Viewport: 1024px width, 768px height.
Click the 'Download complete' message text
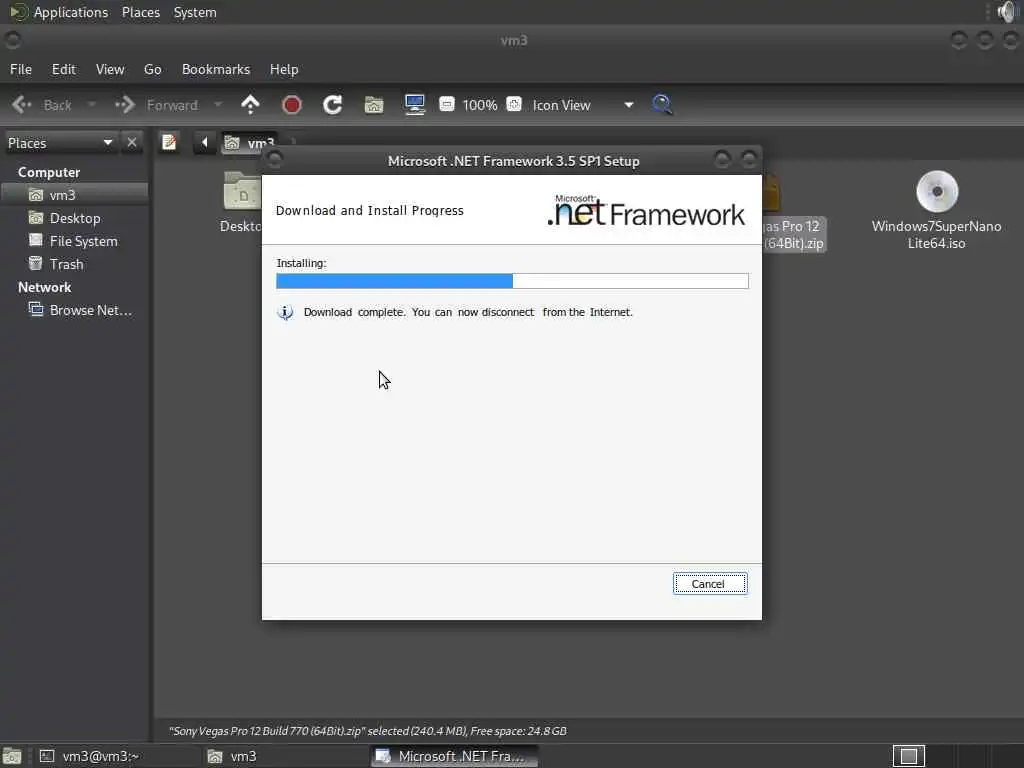tap(468, 312)
